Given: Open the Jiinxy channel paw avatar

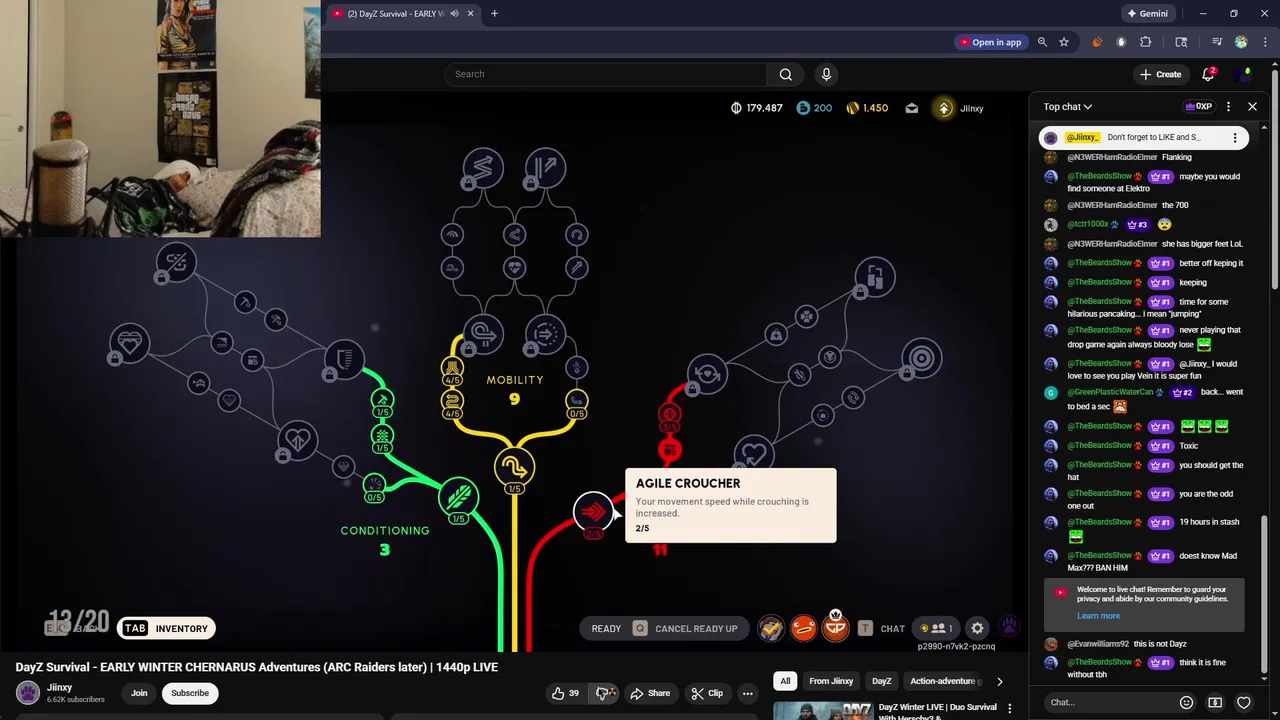Looking at the screenshot, I should click(28, 692).
